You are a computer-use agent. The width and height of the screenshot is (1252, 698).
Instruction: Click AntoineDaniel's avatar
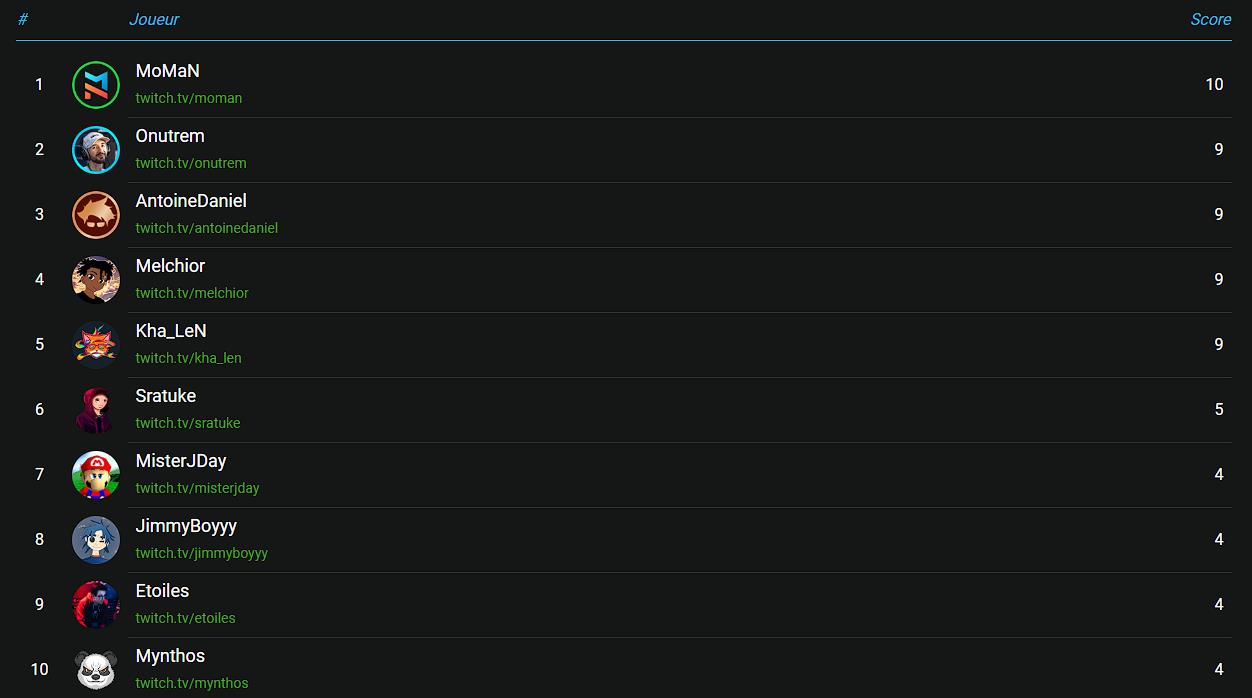[x=96, y=215]
